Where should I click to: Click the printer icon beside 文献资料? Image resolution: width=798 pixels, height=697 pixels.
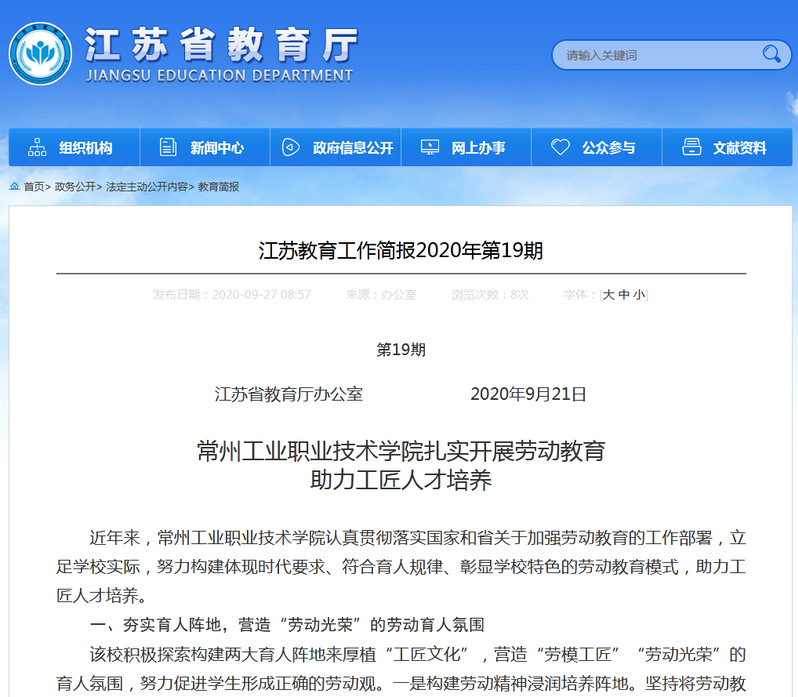coord(691,147)
